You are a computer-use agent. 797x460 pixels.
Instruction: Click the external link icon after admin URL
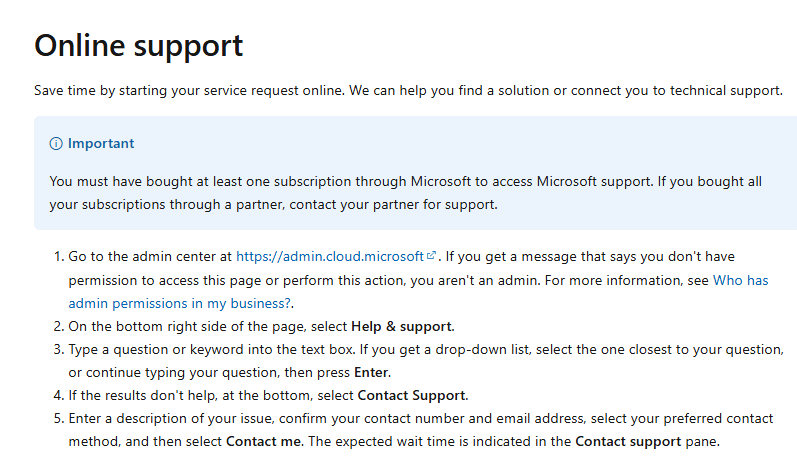[431, 256]
